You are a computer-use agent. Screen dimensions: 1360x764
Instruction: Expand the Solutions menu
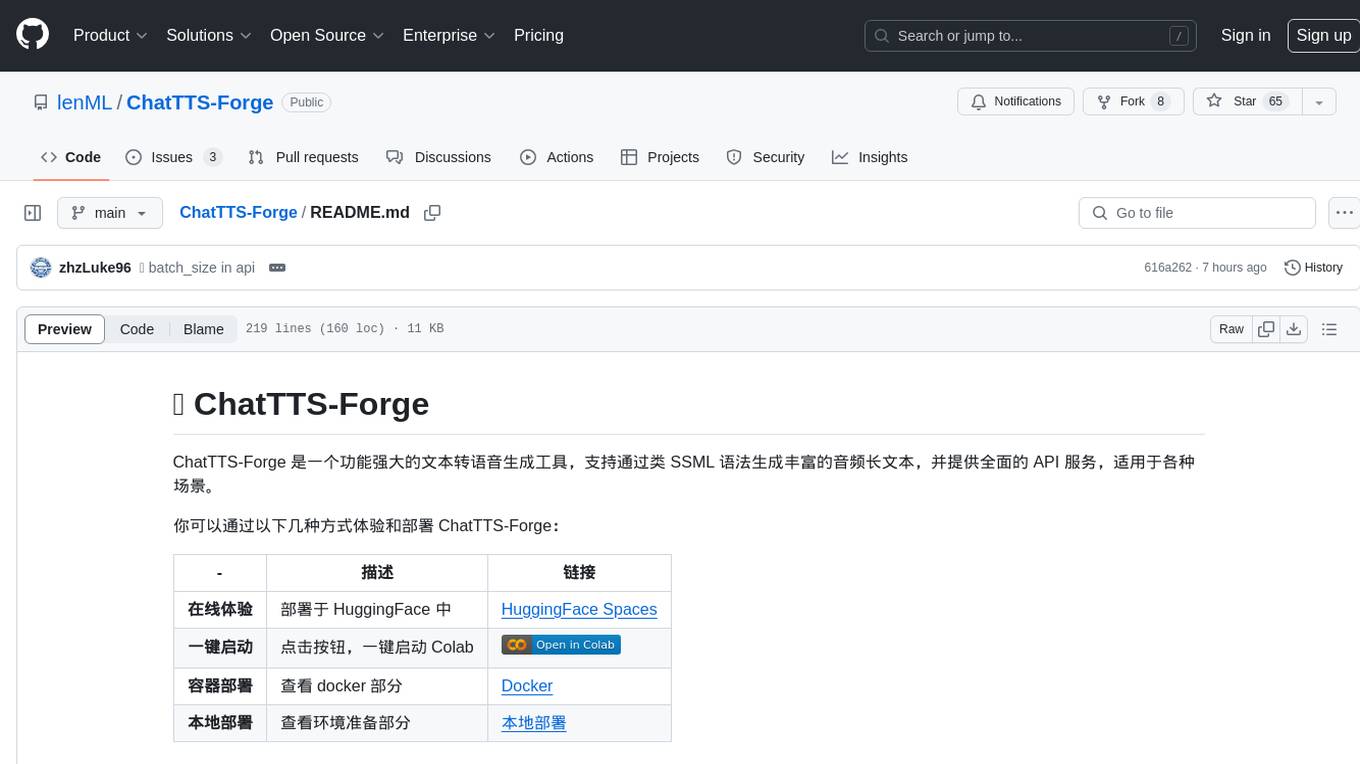(208, 35)
